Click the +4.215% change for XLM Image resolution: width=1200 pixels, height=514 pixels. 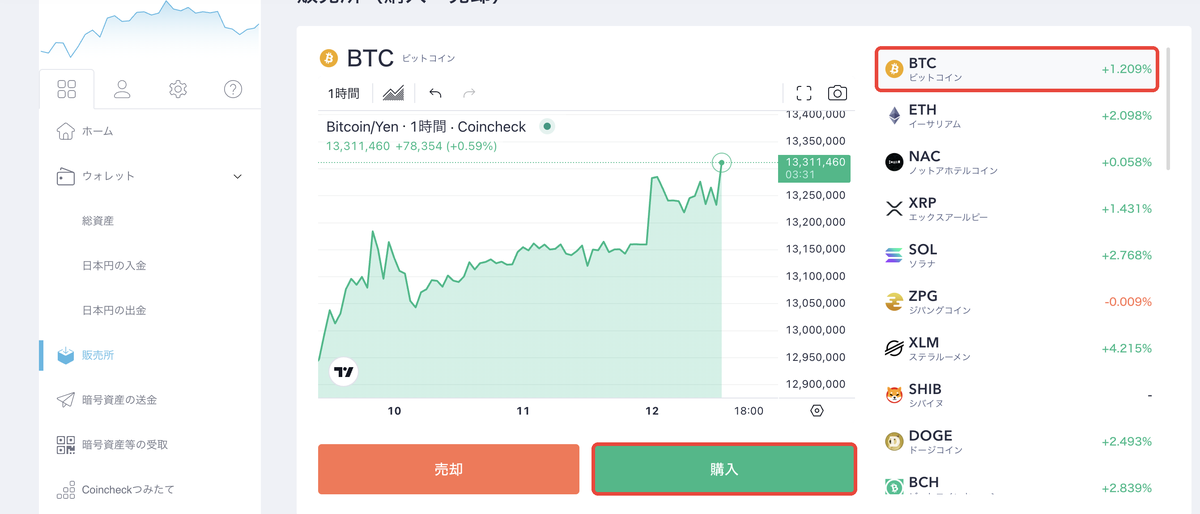pyautogui.click(x=1127, y=348)
